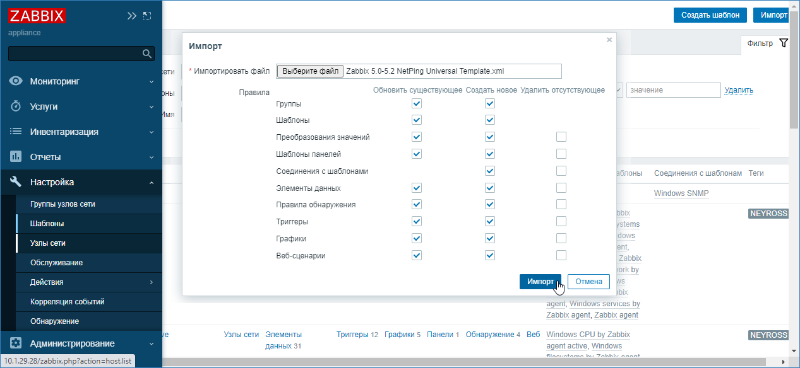
Task: Expand the Инвентаризация menu
Action: (x=81, y=132)
